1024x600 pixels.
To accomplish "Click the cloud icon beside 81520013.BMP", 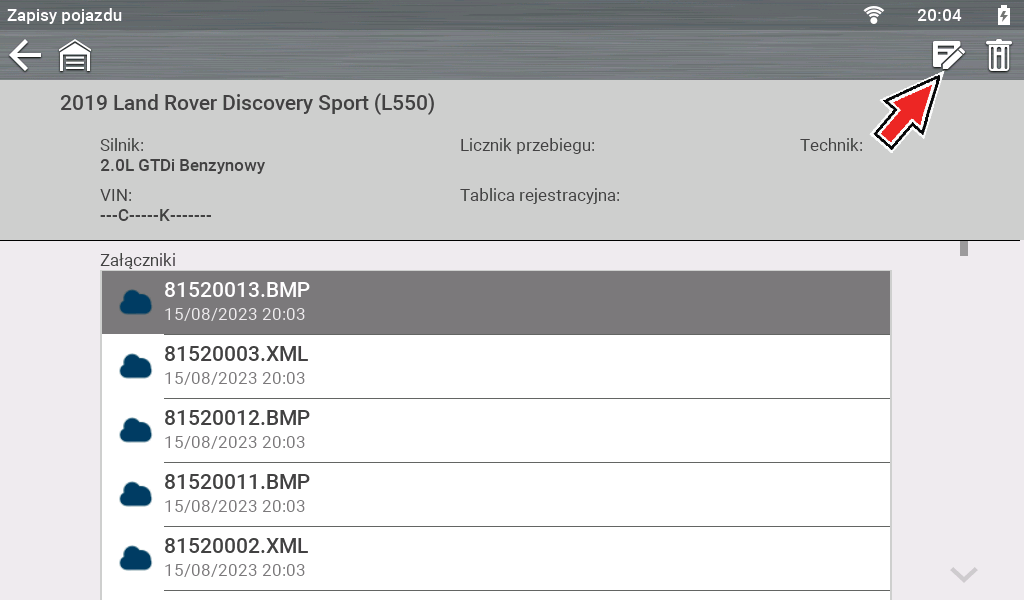I will click(x=135, y=302).
